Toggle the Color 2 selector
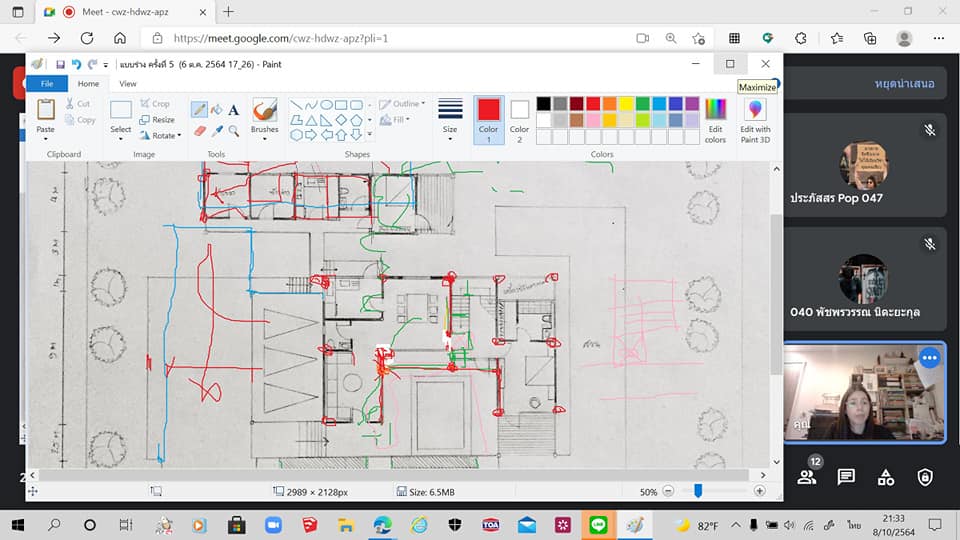 [520, 118]
